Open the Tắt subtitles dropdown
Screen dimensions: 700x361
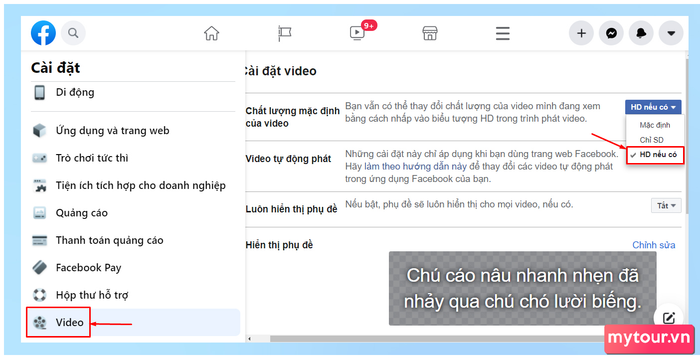tap(666, 206)
